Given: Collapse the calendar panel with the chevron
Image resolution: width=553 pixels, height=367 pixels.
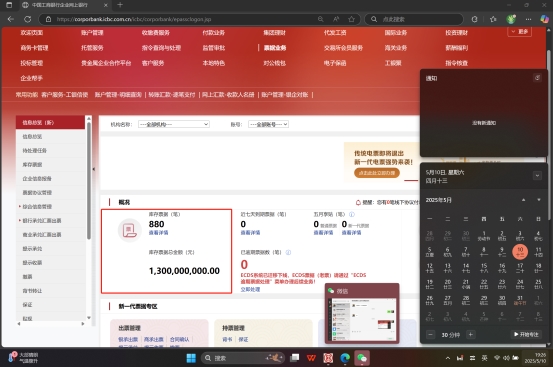Looking at the screenshot, I should click(x=537, y=176).
